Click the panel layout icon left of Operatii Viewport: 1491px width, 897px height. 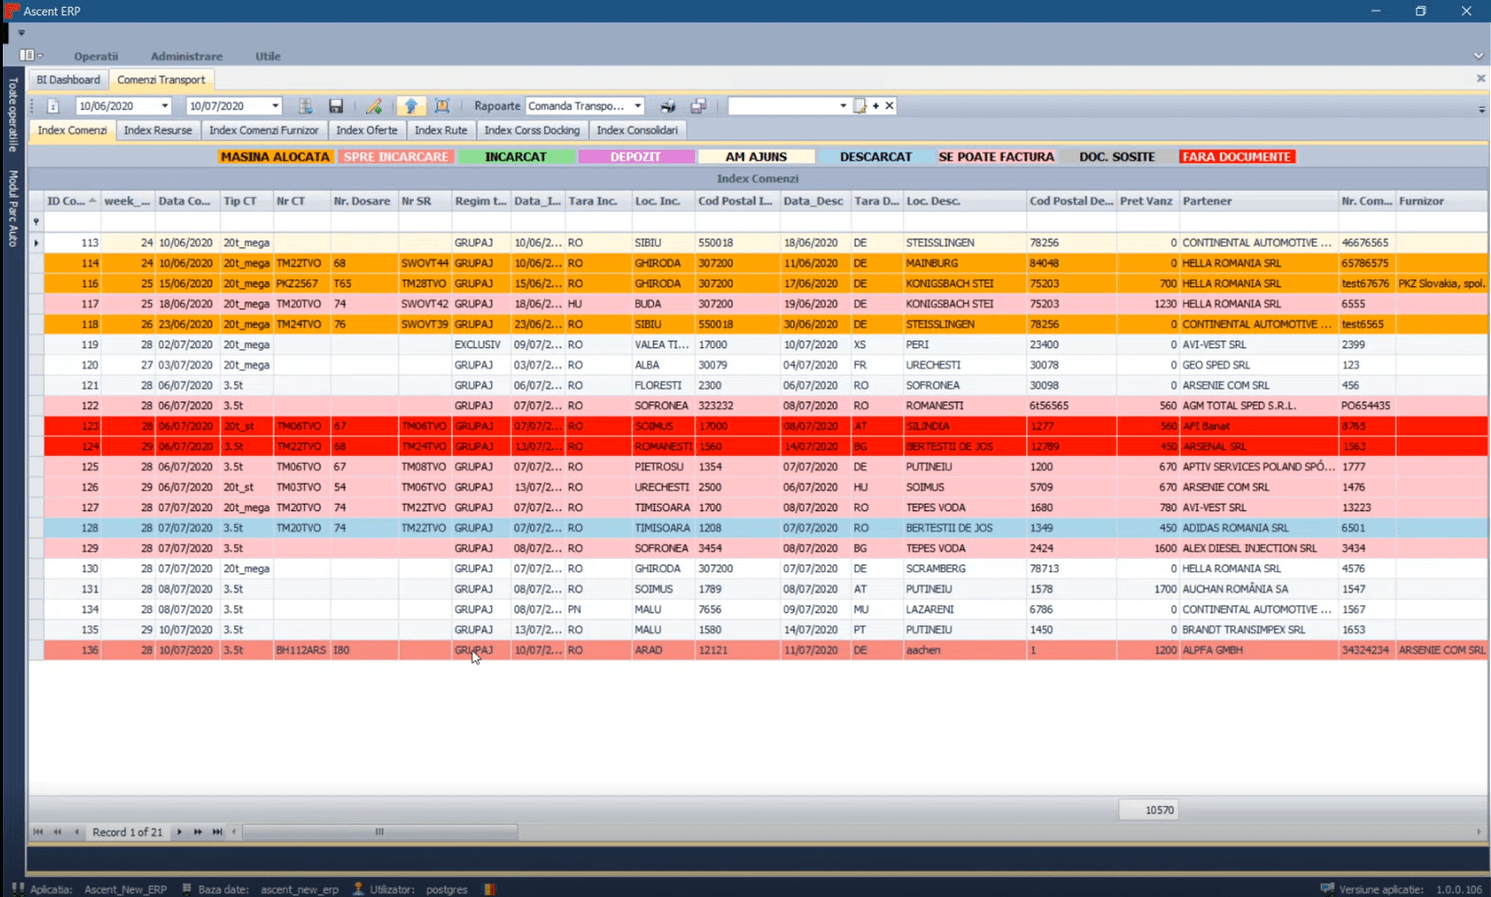tap(27, 56)
